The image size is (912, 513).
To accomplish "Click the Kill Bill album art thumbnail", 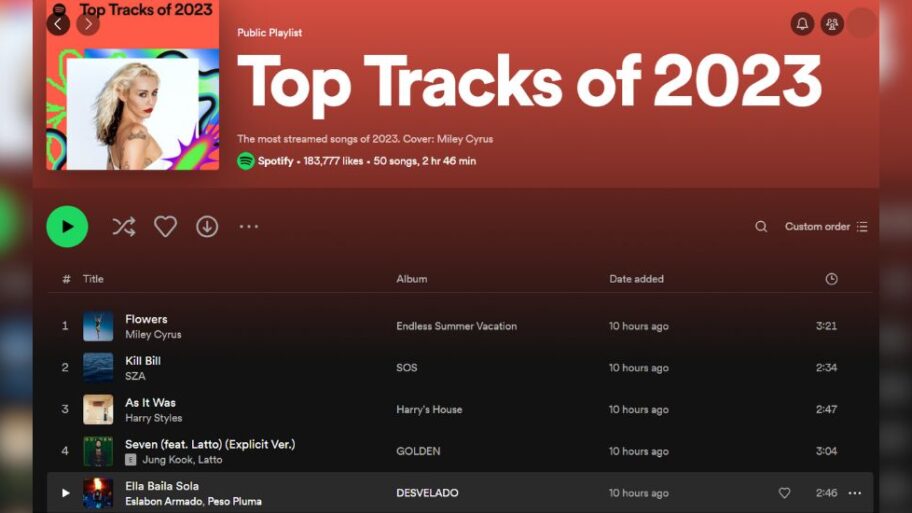I will click(x=98, y=368).
